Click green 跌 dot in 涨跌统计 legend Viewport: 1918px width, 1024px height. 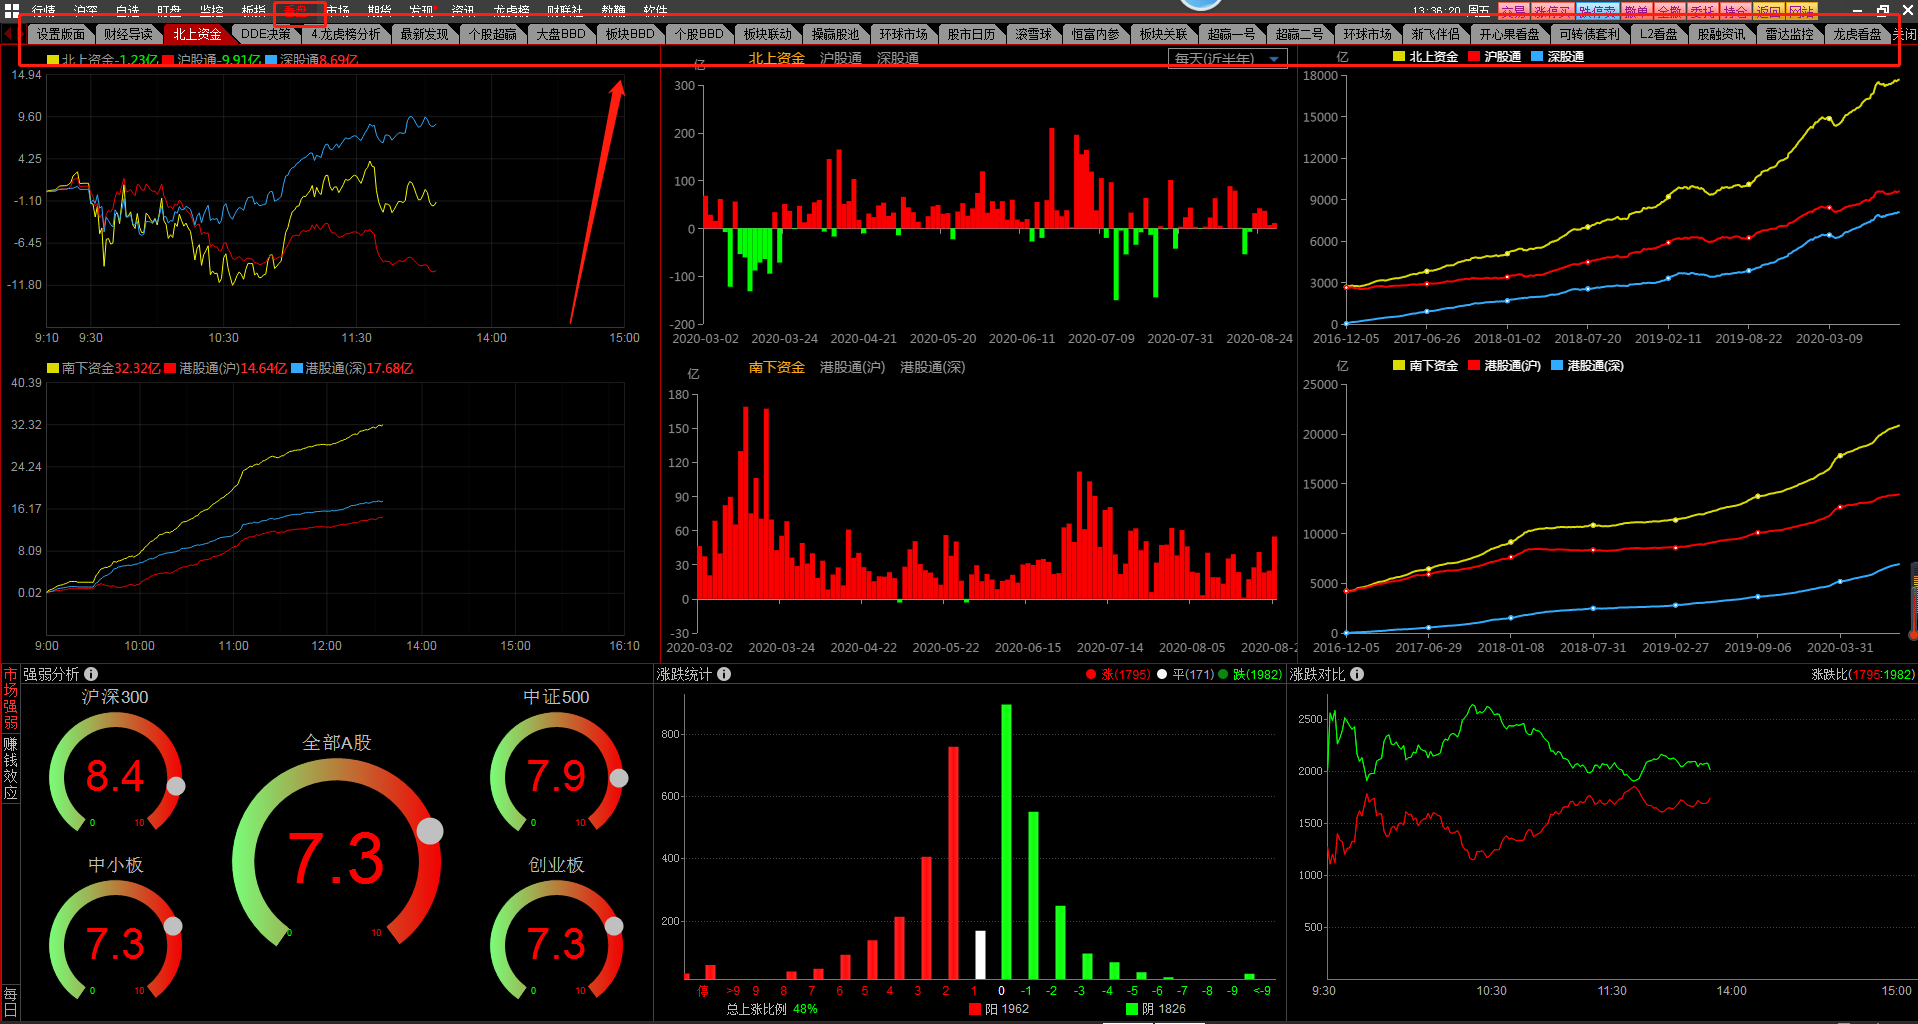click(x=1223, y=675)
